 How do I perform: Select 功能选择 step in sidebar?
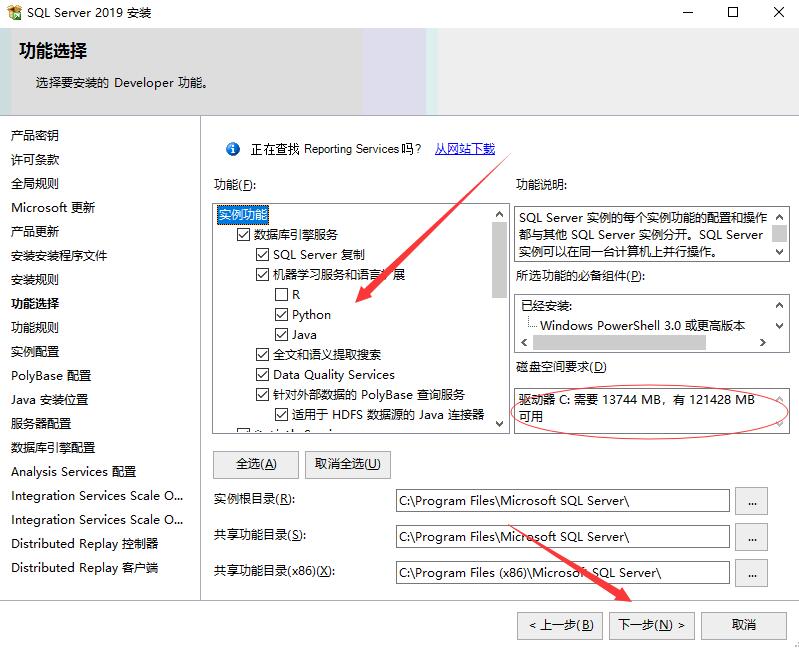[35, 304]
